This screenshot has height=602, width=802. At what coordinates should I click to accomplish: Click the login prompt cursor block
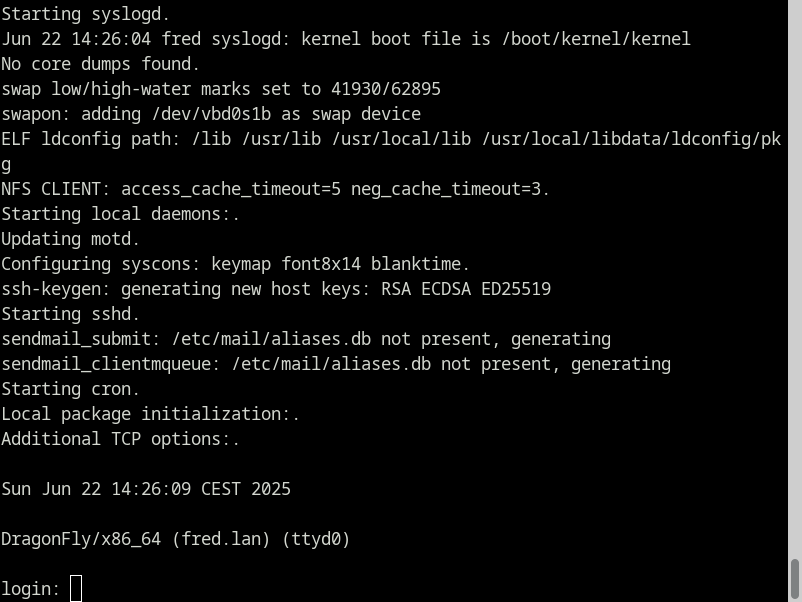click(76, 589)
